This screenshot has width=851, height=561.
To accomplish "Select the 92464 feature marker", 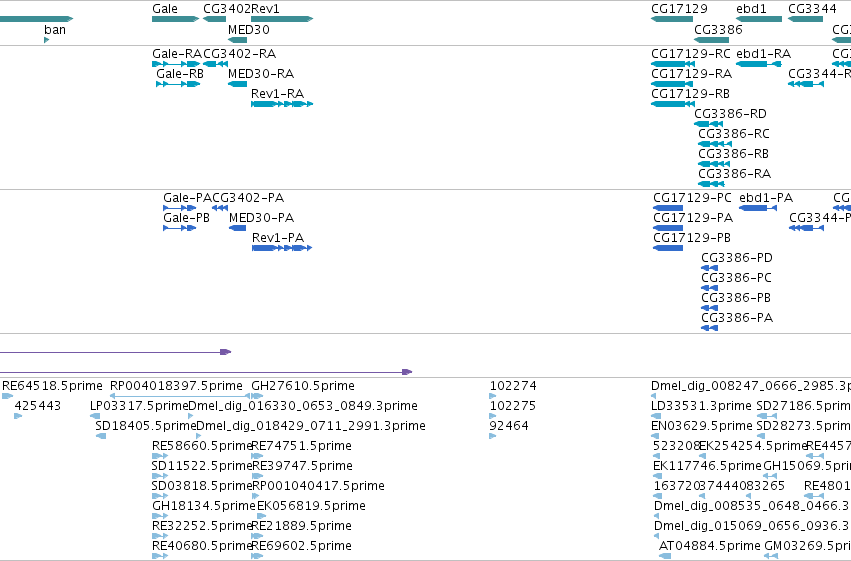I will (x=493, y=436).
